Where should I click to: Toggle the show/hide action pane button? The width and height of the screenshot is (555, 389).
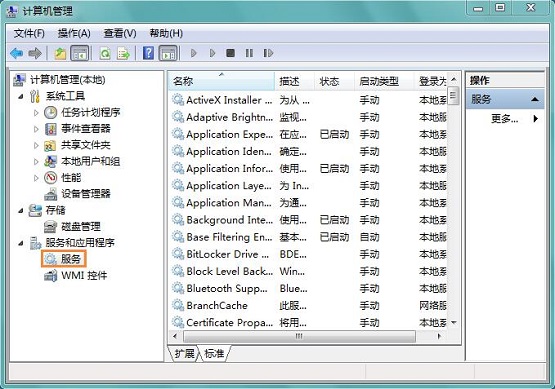[x=168, y=53]
